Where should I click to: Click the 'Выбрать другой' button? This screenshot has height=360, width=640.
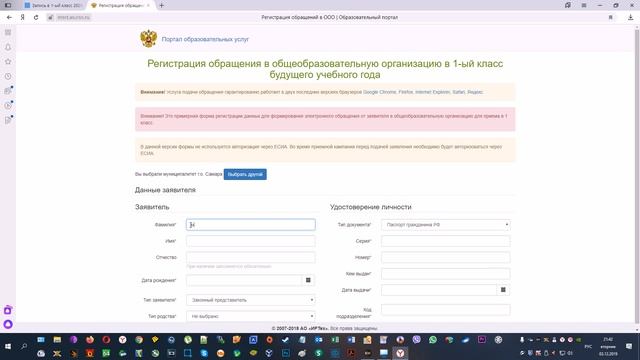pyautogui.click(x=245, y=174)
